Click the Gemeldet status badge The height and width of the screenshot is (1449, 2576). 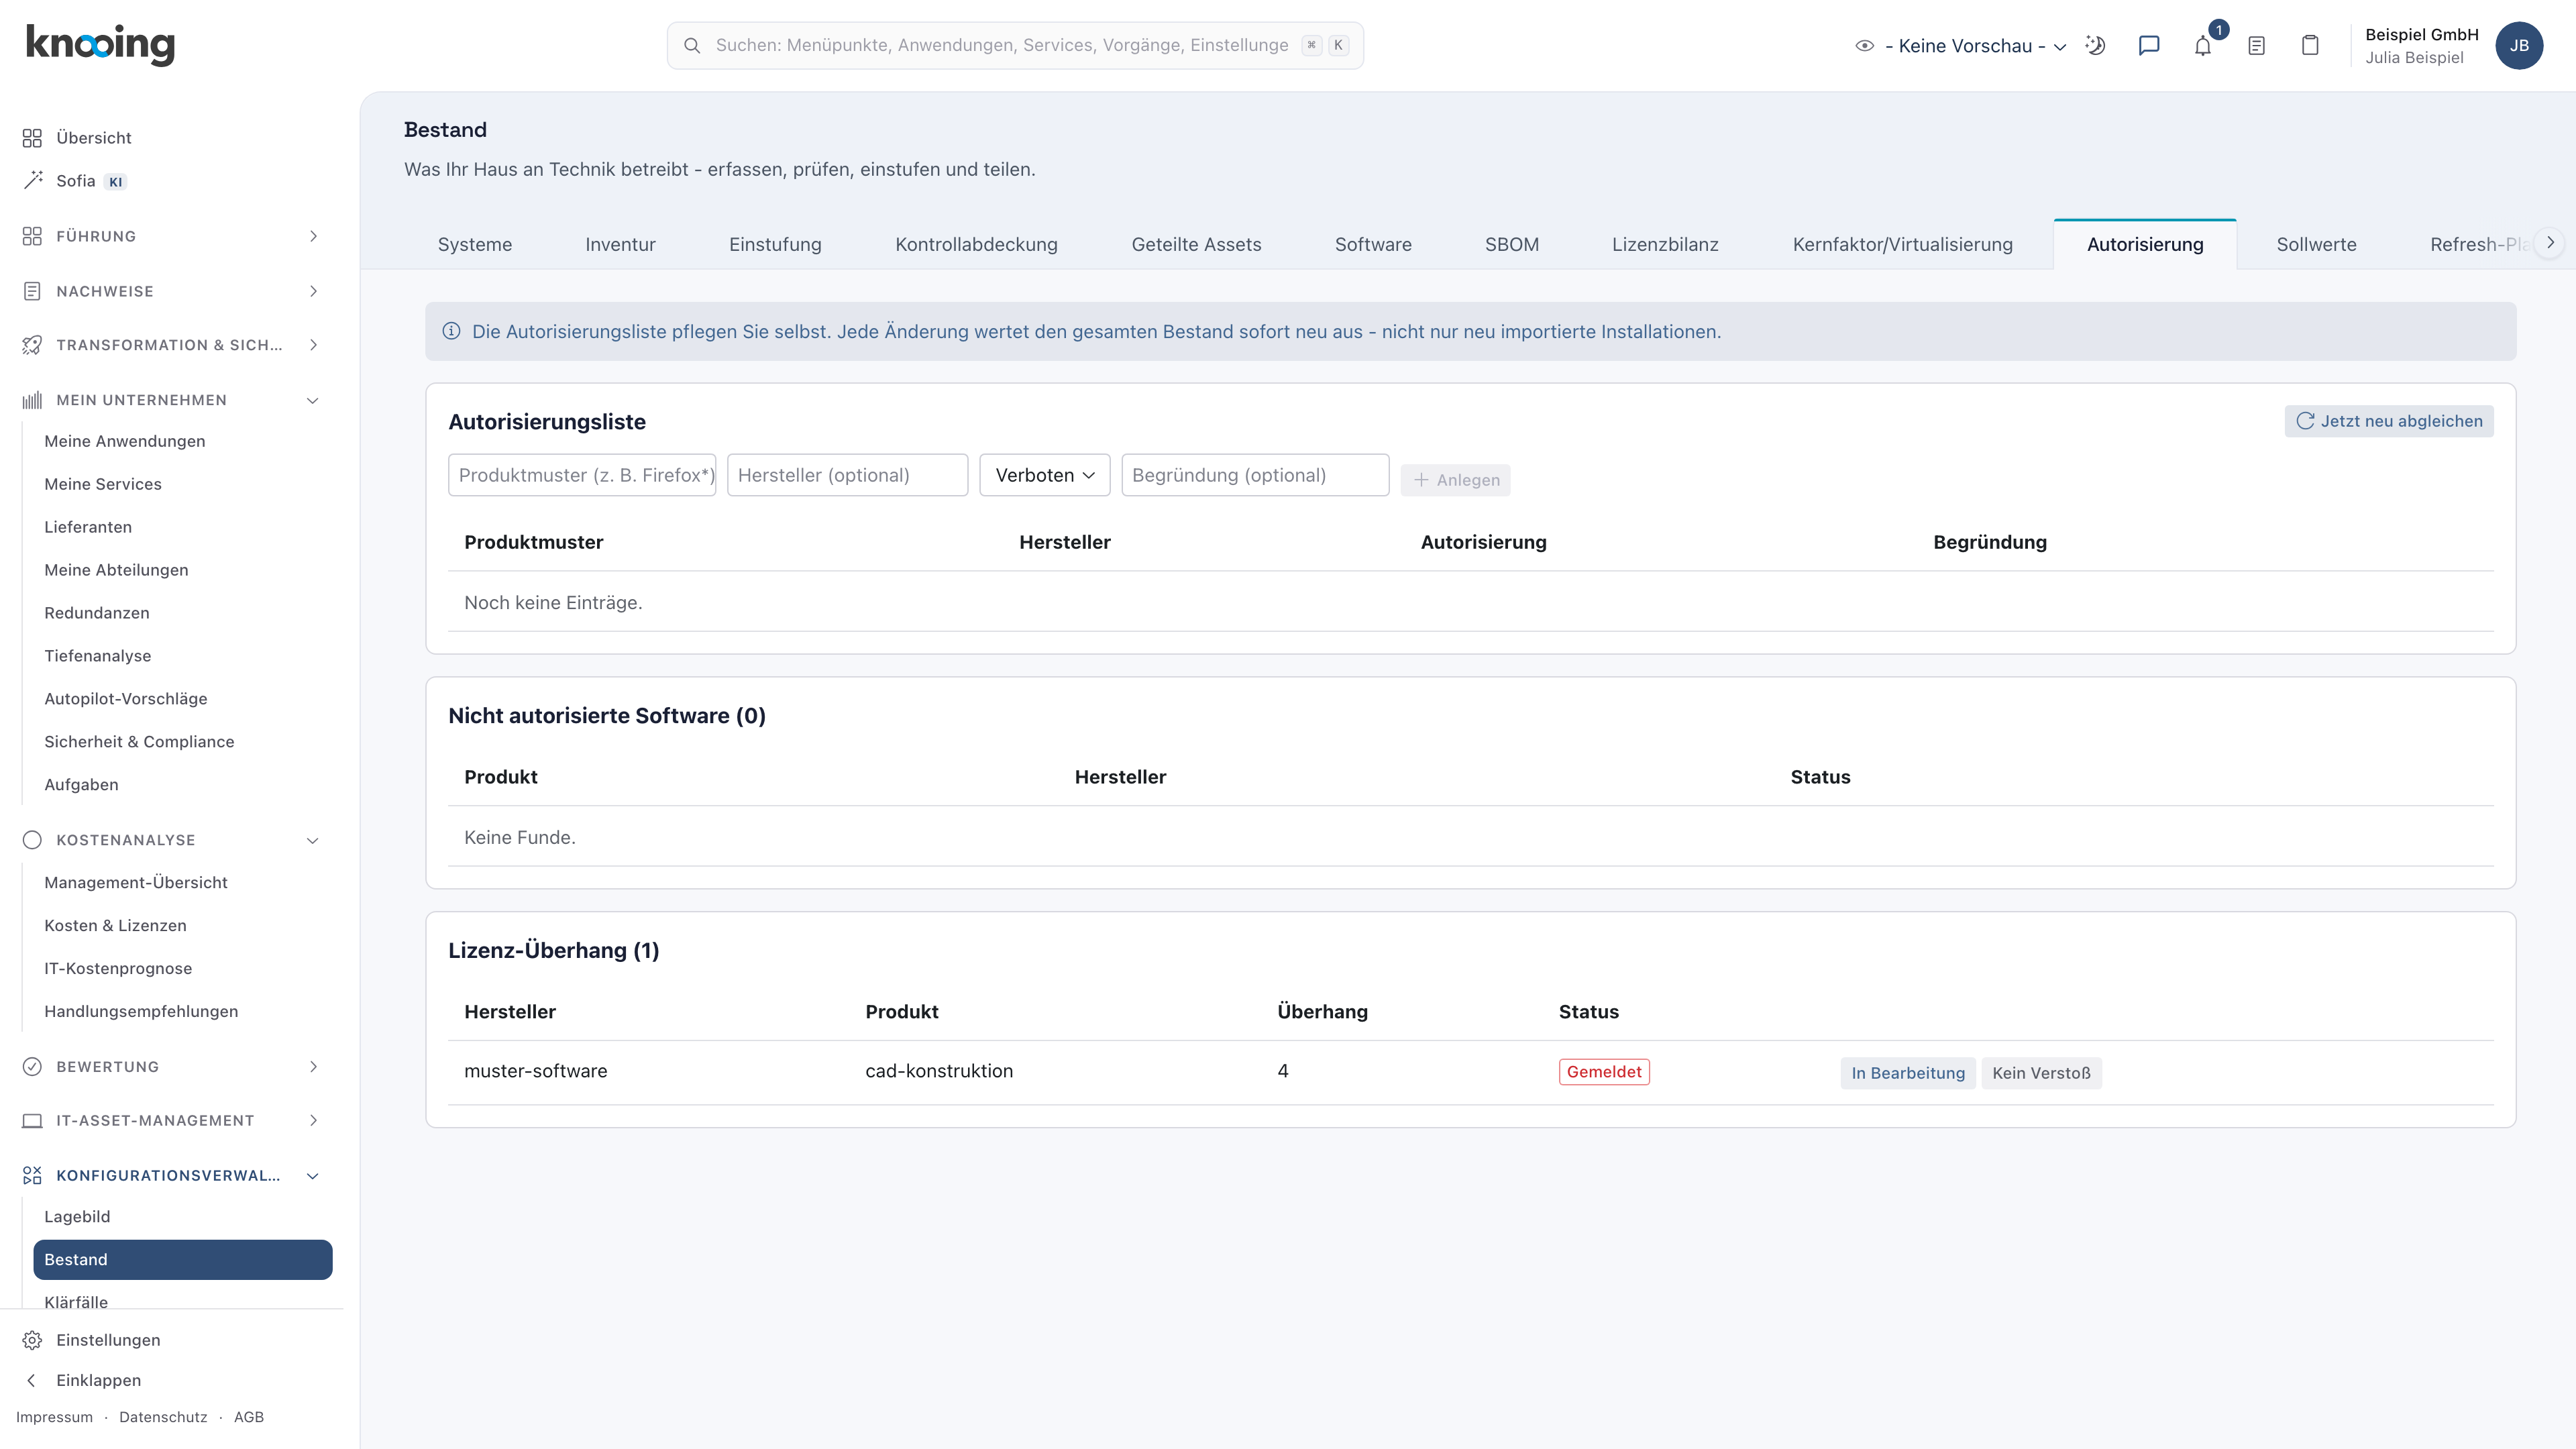pos(1604,1072)
